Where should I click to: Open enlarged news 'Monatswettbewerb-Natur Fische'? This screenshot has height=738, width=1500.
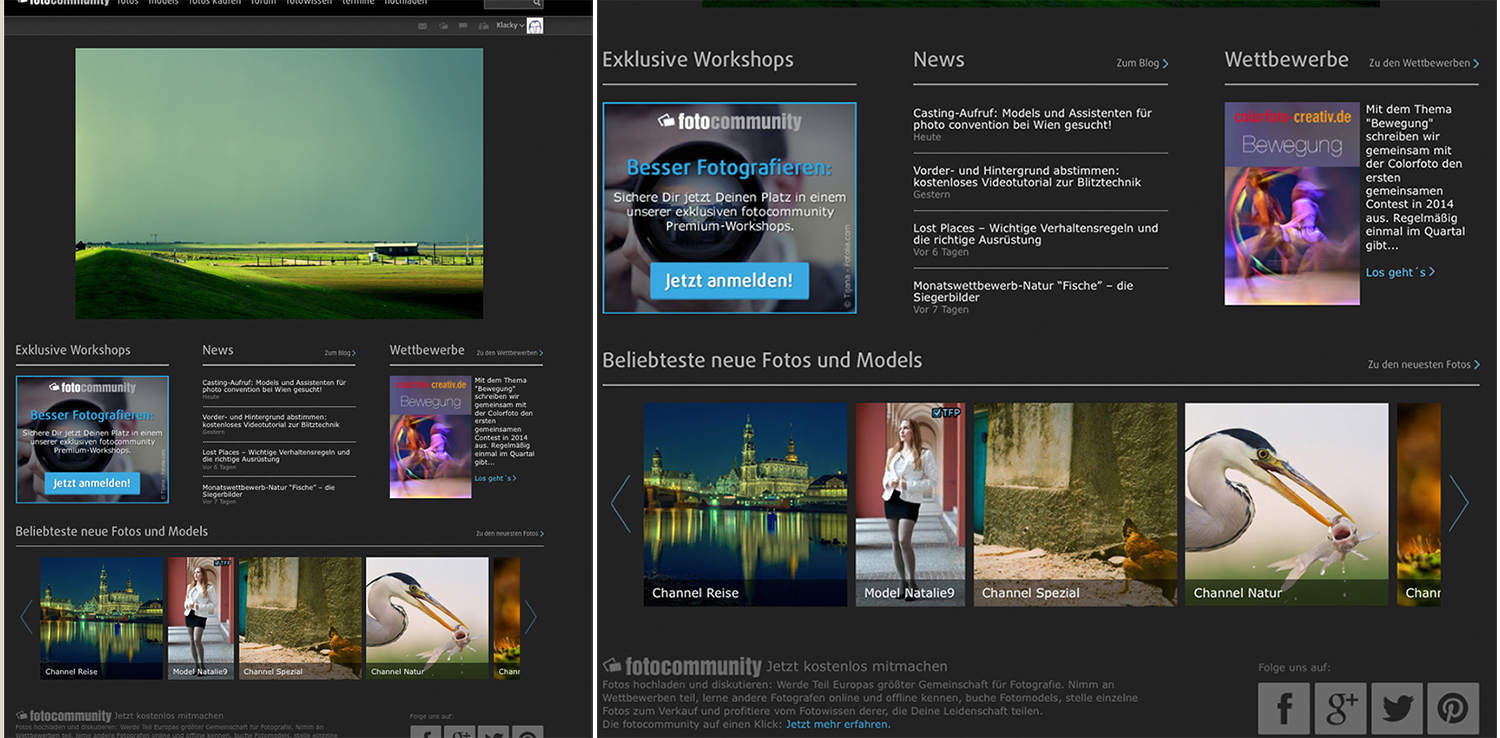[x=1023, y=291]
